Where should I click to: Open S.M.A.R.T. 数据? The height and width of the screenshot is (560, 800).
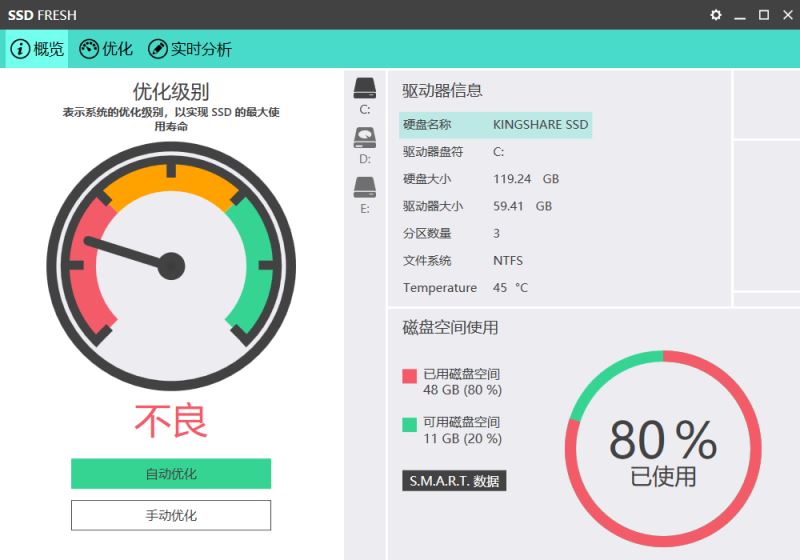(454, 480)
